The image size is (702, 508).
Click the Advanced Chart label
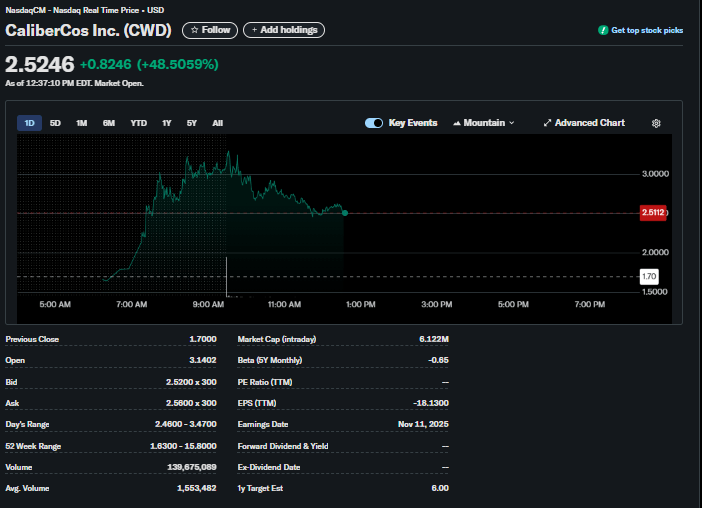590,123
